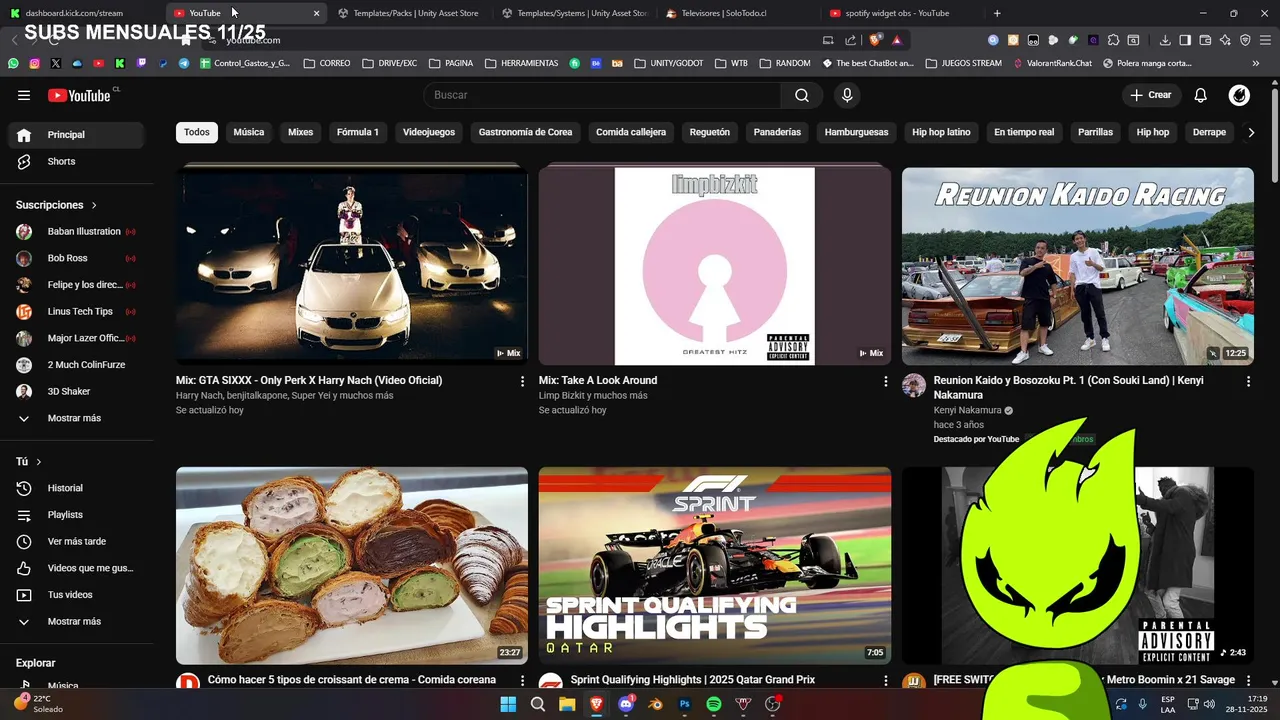The height and width of the screenshot is (720, 1280).
Task: Open HERRAMIENTAS bookmarks folder
Action: click(x=521, y=63)
